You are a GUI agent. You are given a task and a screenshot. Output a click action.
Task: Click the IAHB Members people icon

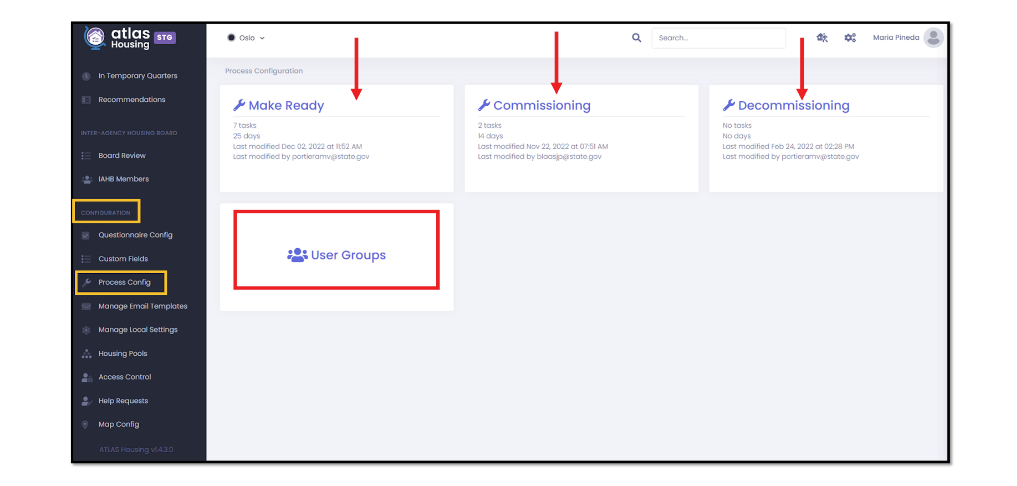(86, 180)
